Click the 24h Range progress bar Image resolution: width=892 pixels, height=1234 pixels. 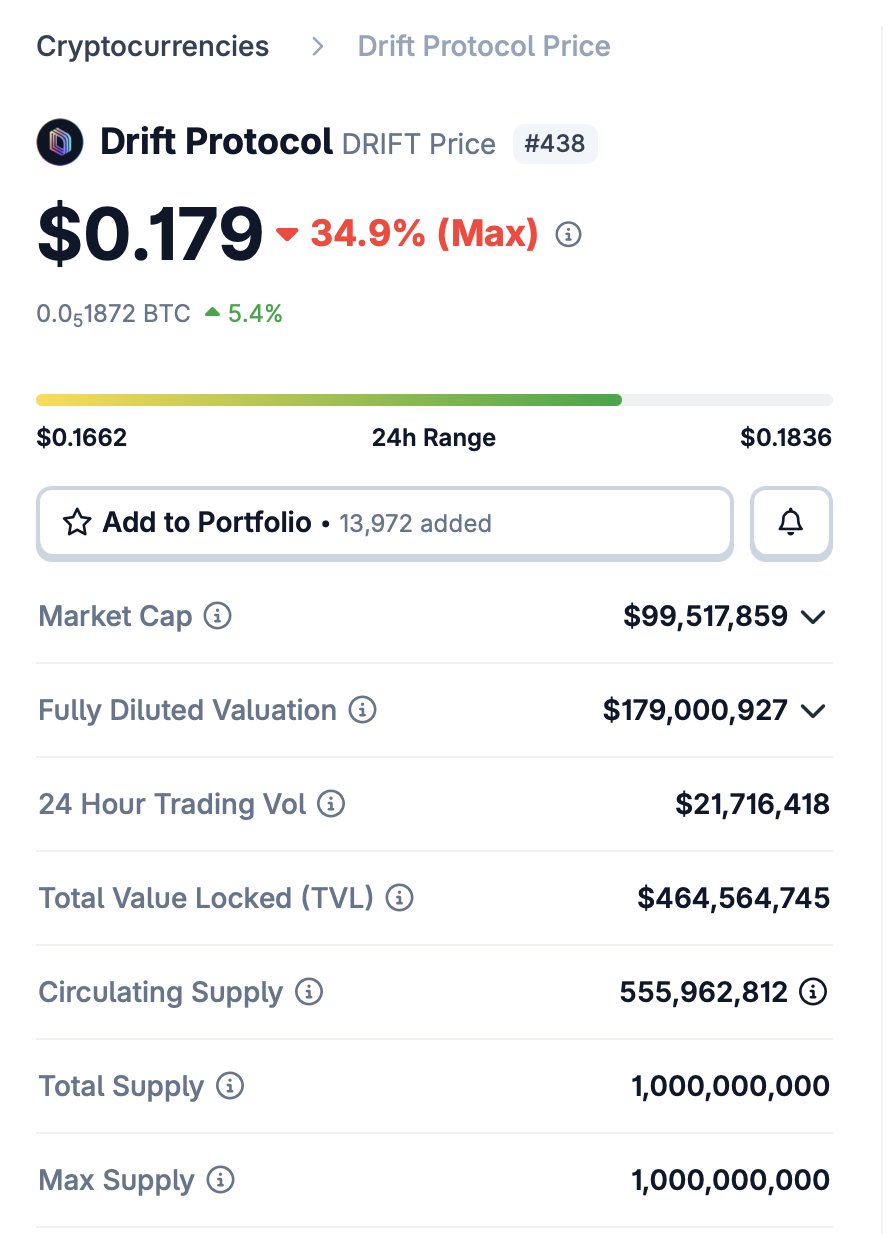click(x=434, y=400)
